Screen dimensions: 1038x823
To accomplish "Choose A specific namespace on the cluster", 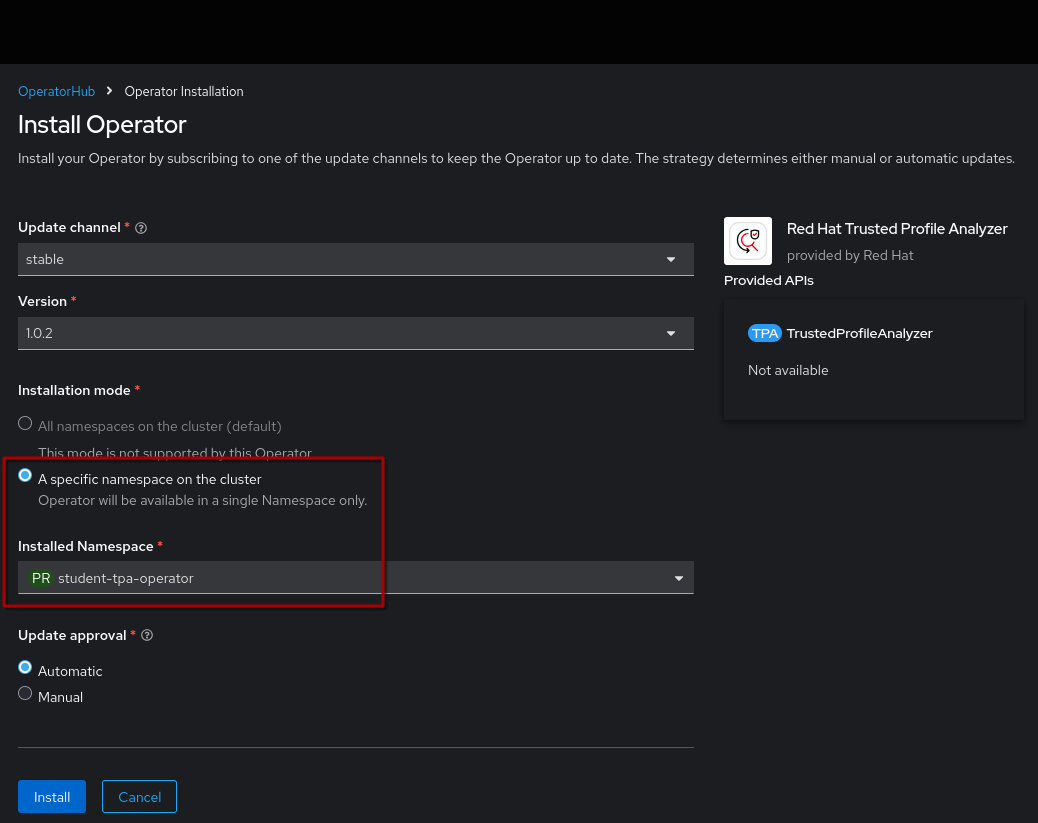I will pos(26,476).
